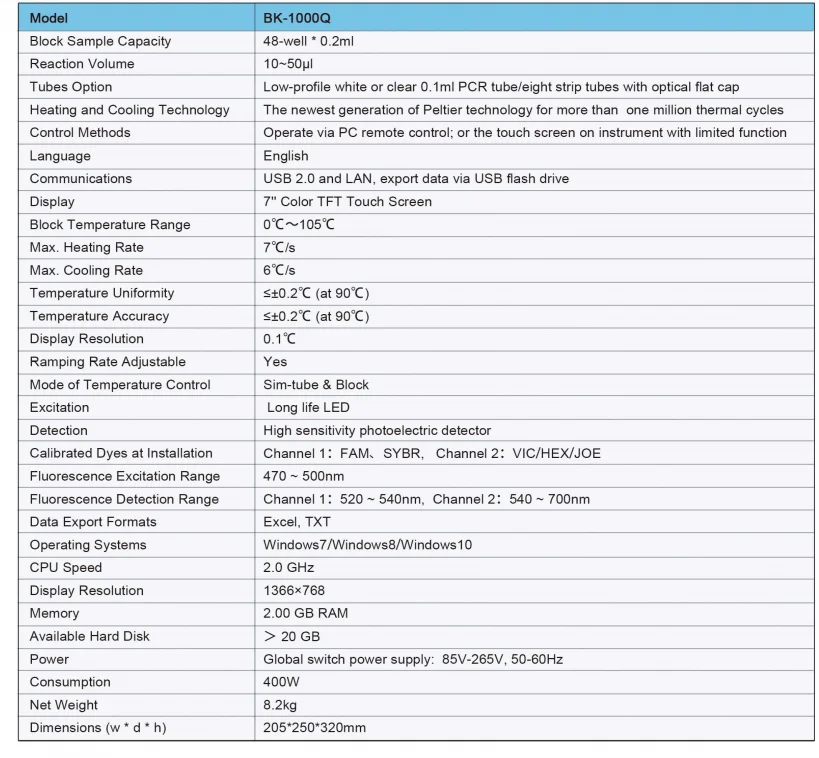Select the Language cell showing English

[285, 156]
